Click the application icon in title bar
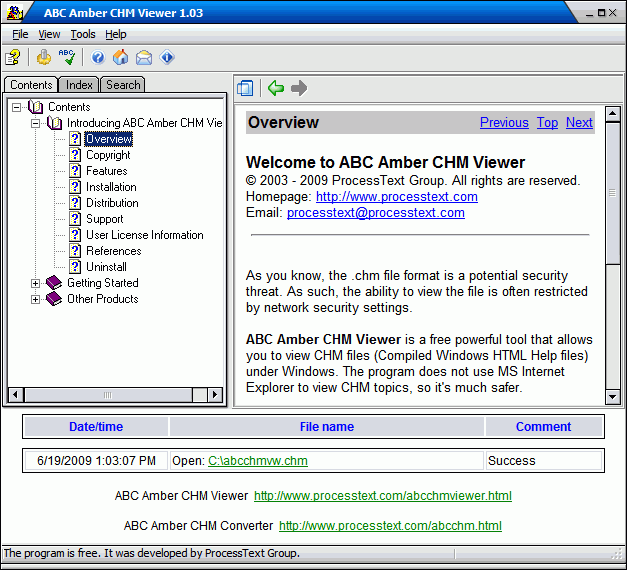The width and height of the screenshot is (627, 570). [x=14, y=12]
